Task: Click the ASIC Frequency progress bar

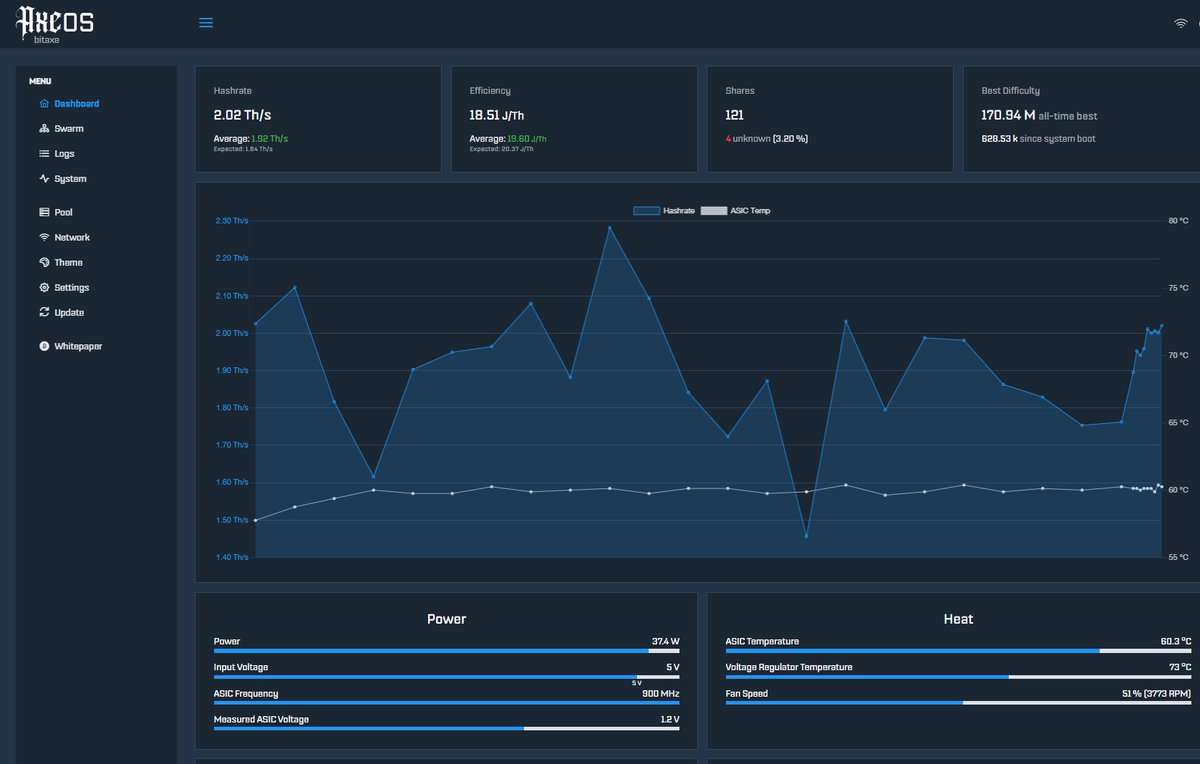Action: 446,702
